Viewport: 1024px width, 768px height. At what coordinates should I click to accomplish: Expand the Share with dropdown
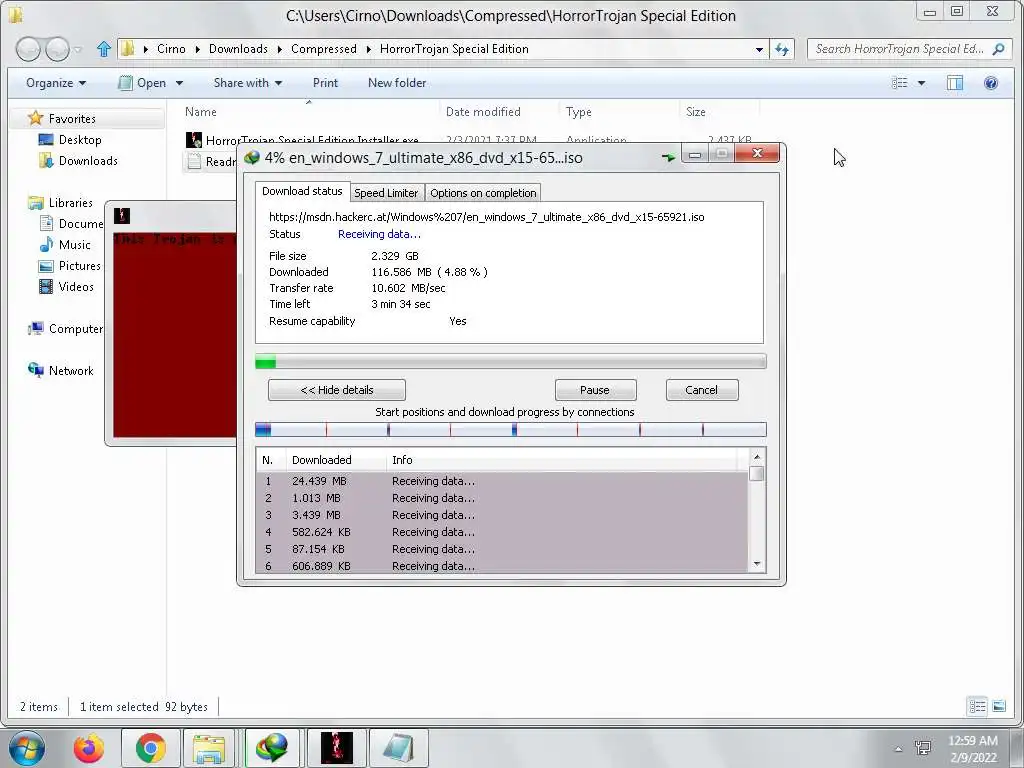[248, 83]
